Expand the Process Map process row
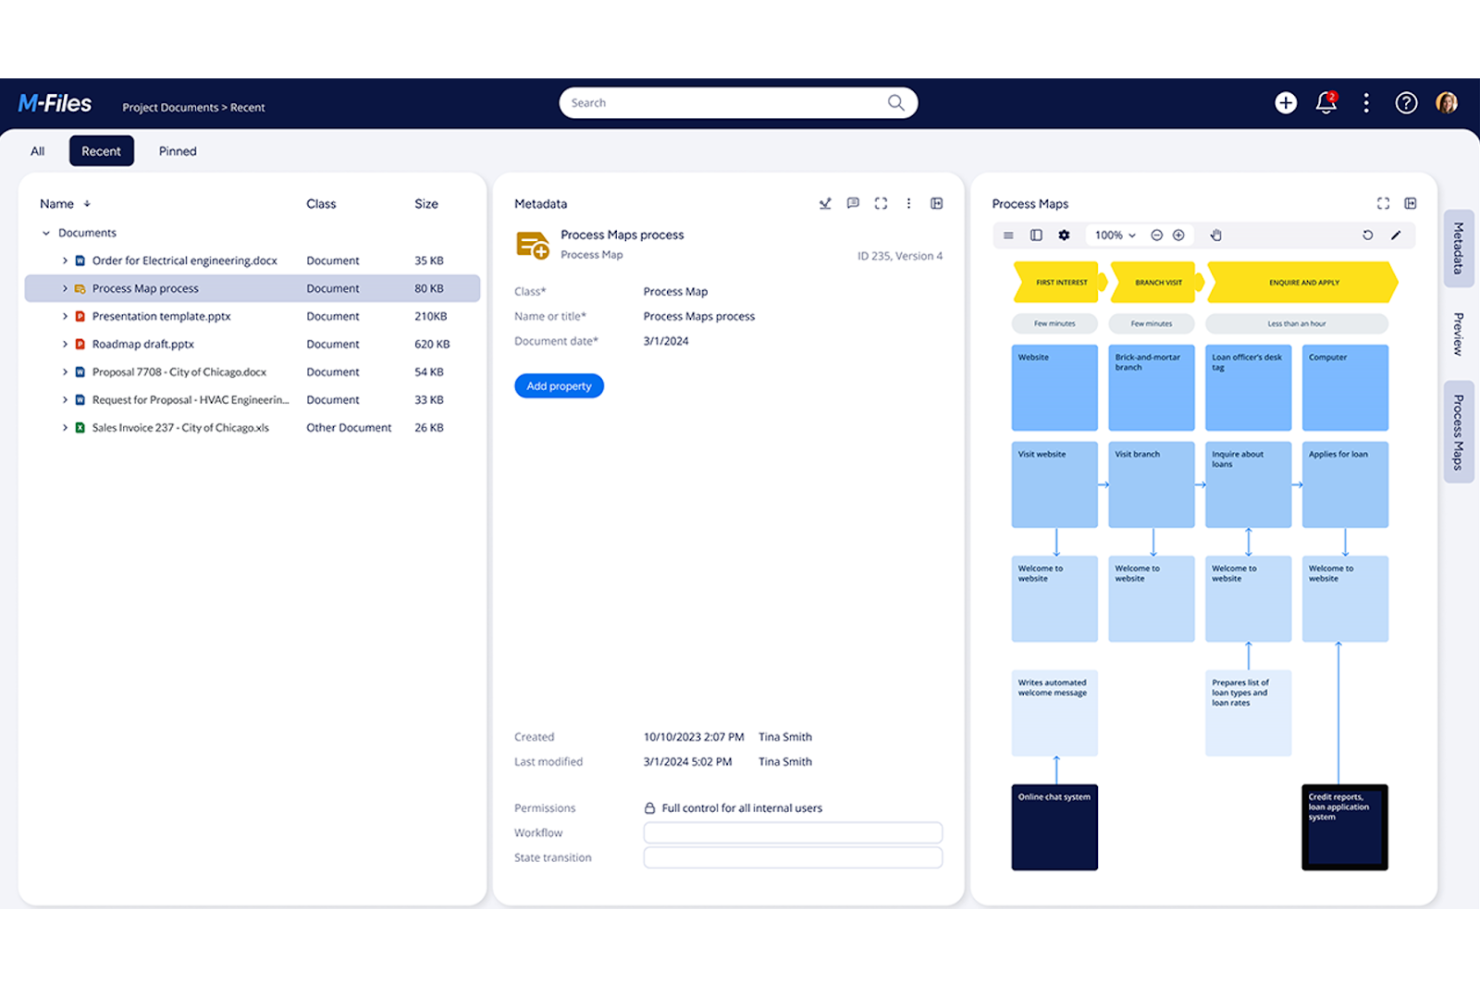Screen dimensions: 1480x987 point(65,288)
